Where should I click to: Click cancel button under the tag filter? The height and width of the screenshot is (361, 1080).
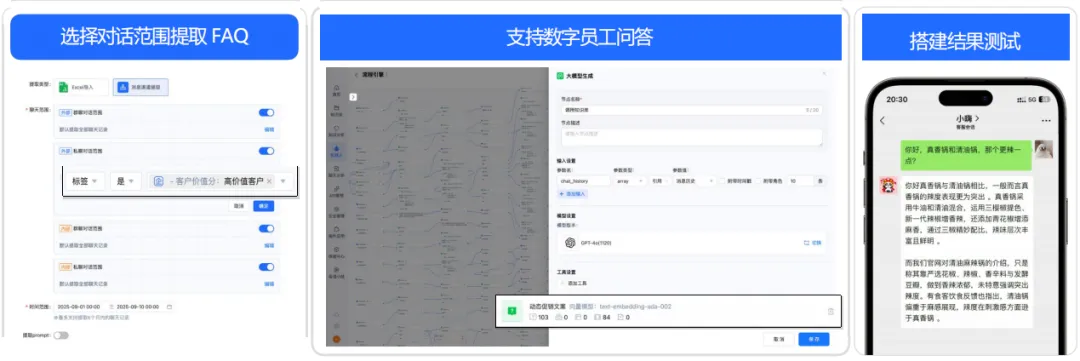pyautogui.click(x=239, y=205)
